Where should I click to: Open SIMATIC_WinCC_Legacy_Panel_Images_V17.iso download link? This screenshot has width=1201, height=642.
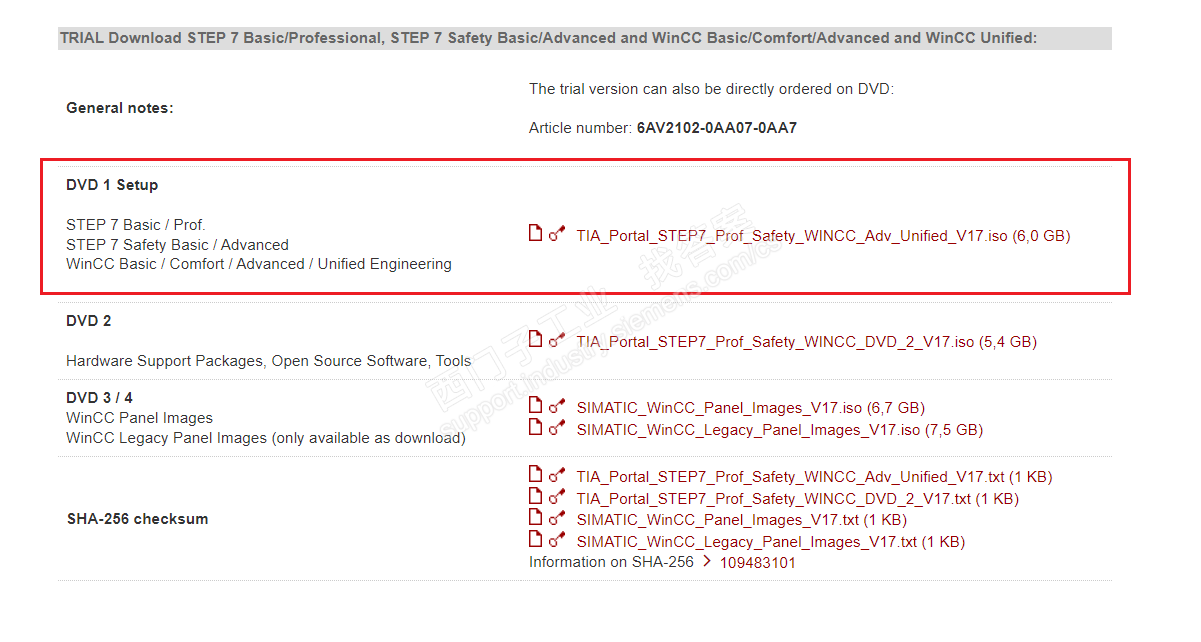(x=779, y=430)
